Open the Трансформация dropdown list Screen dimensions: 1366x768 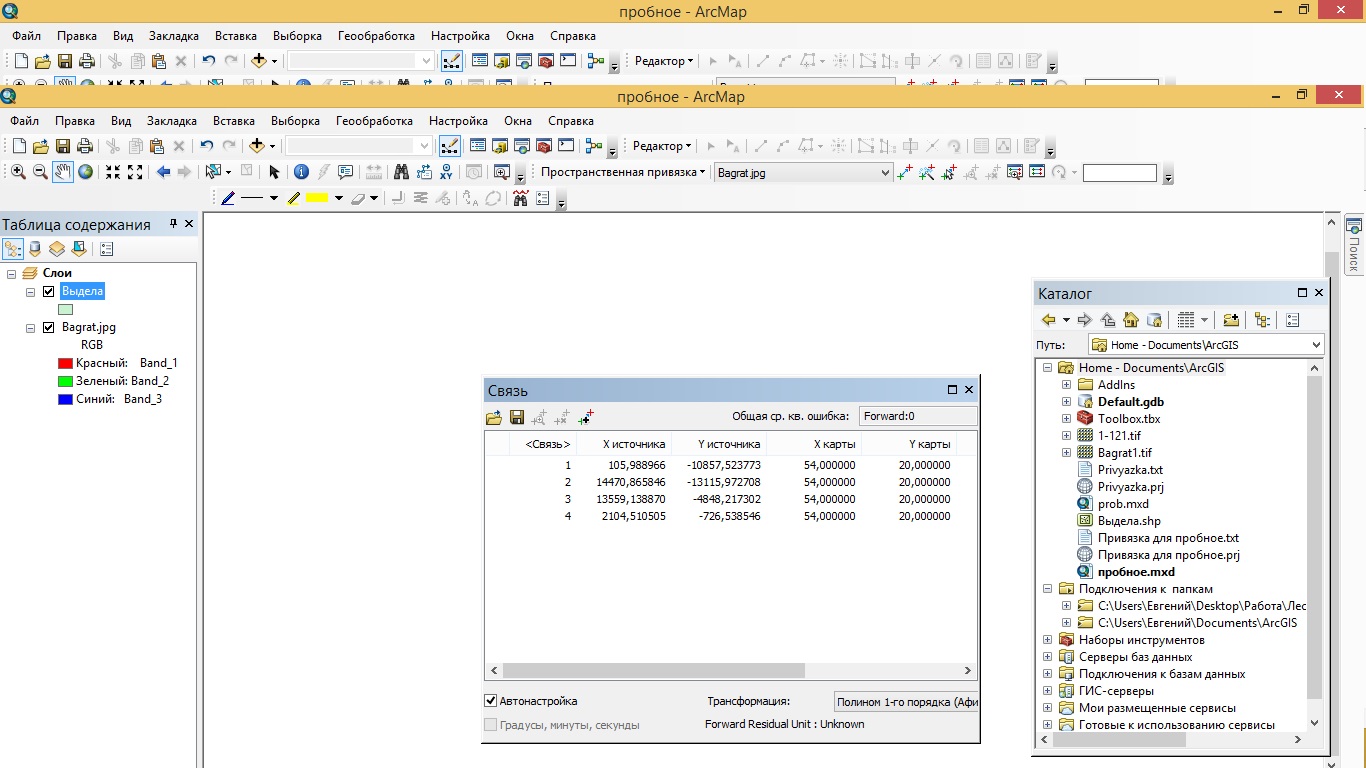906,702
